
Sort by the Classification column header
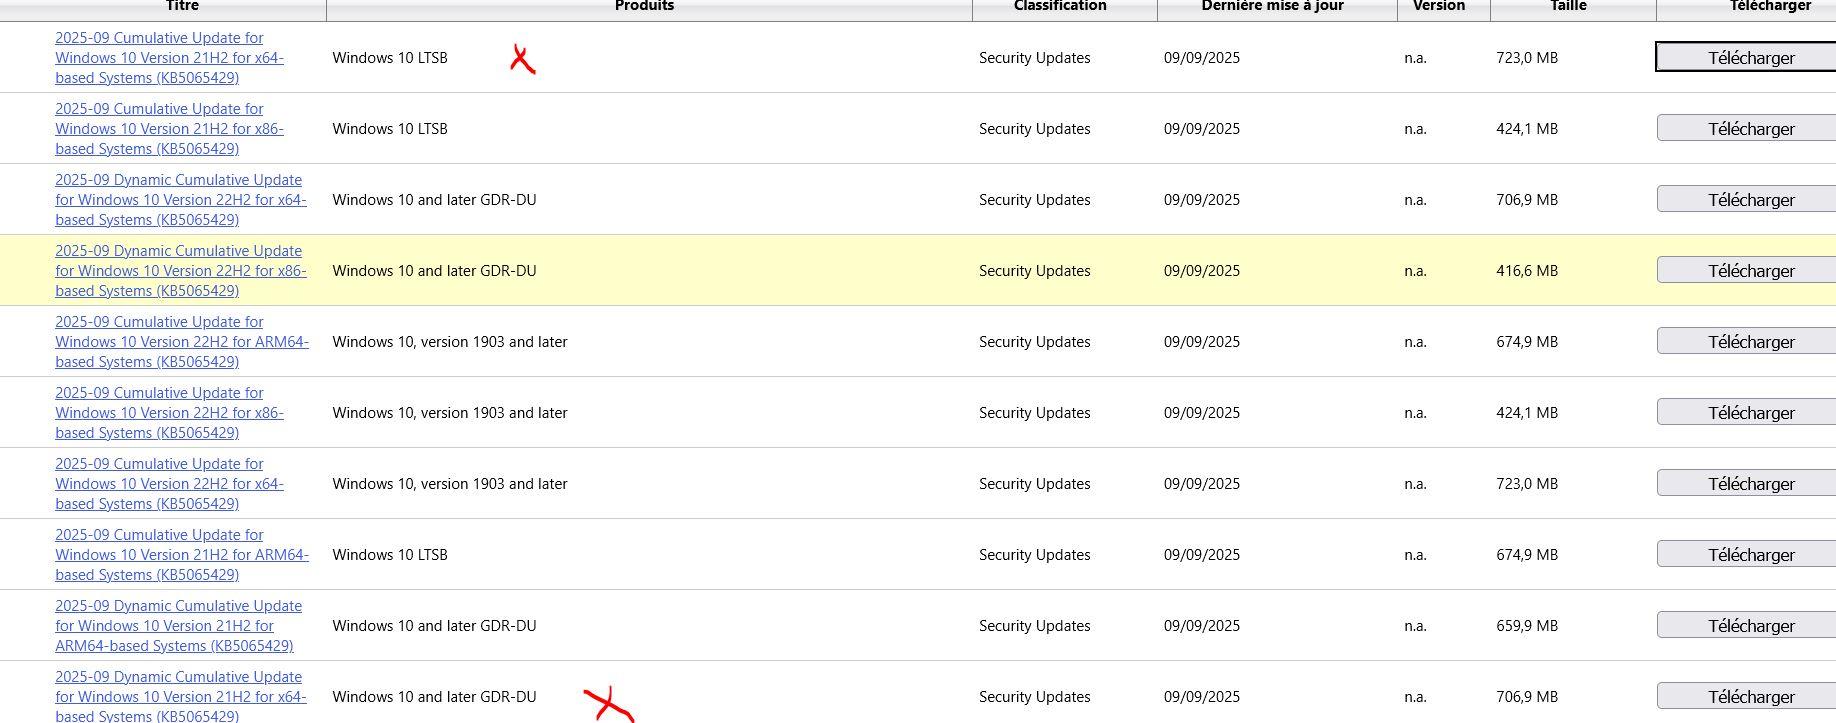(1060, 6)
